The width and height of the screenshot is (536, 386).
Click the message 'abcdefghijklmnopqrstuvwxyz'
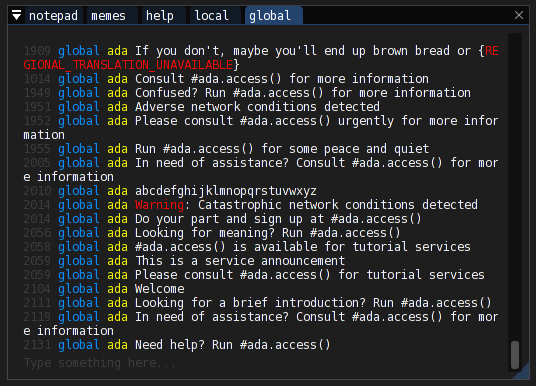226,191
